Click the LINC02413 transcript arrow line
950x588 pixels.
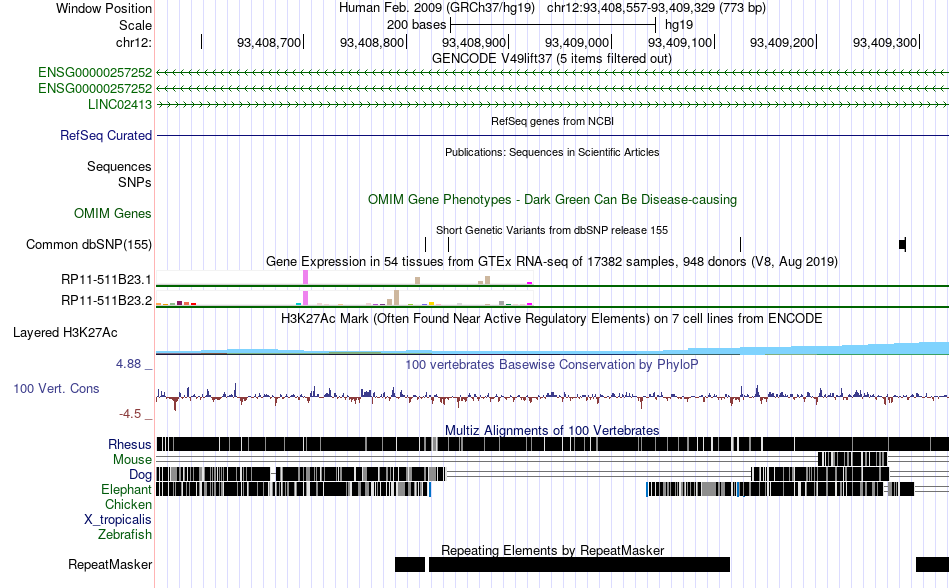pos(552,104)
